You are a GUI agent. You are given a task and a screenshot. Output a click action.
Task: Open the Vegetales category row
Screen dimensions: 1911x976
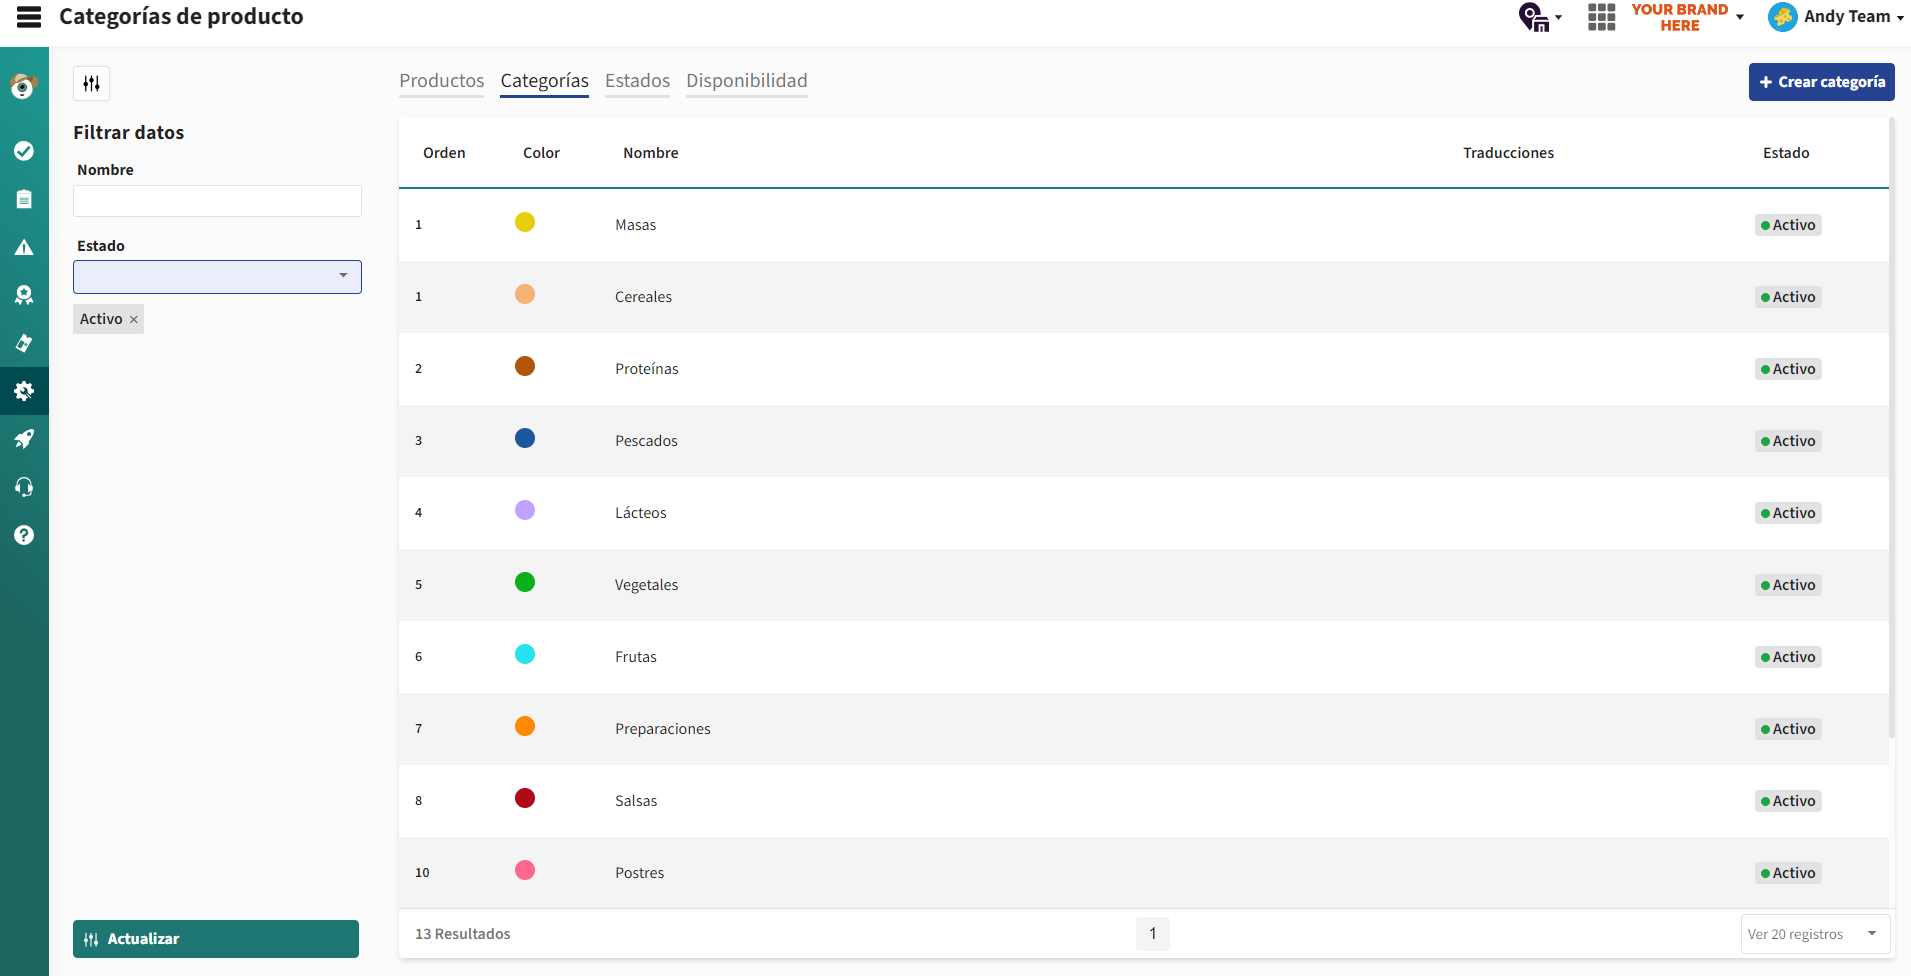pos(1143,585)
